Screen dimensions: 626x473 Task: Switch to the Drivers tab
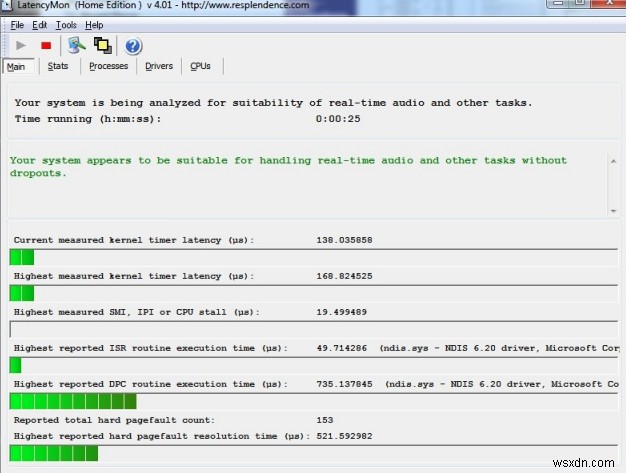[x=159, y=66]
